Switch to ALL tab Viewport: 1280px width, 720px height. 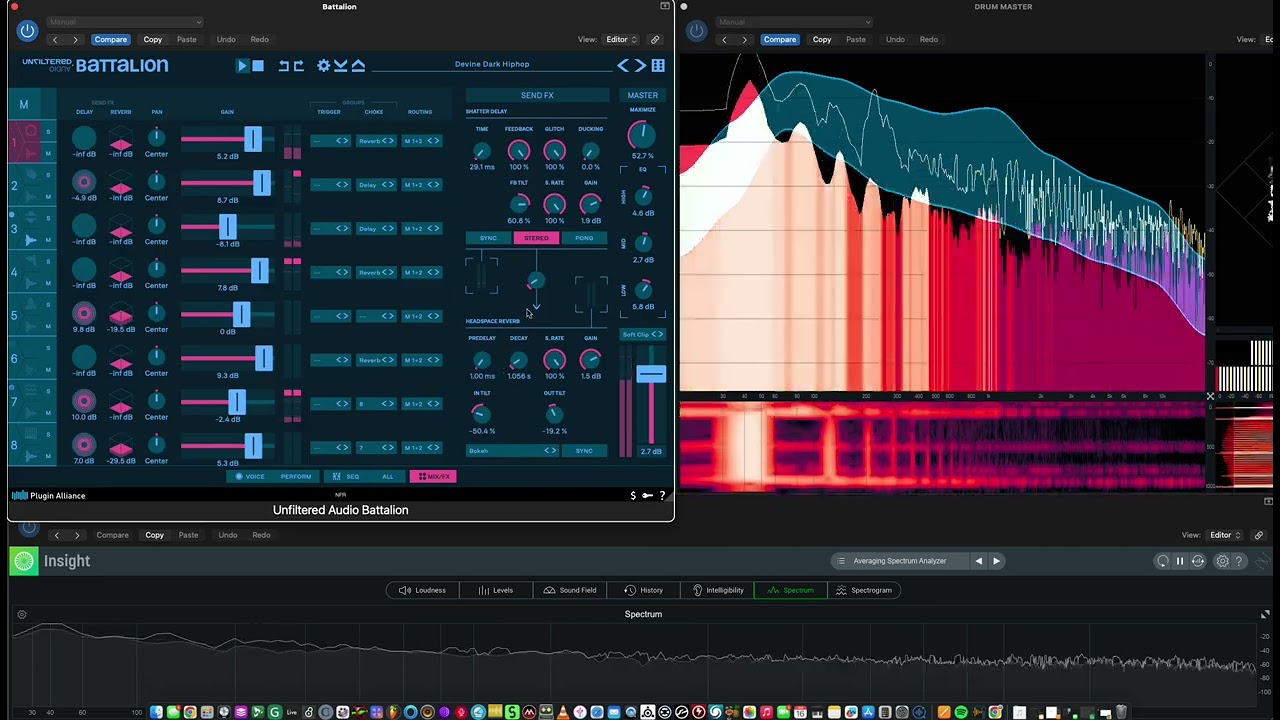pos(386,477)
